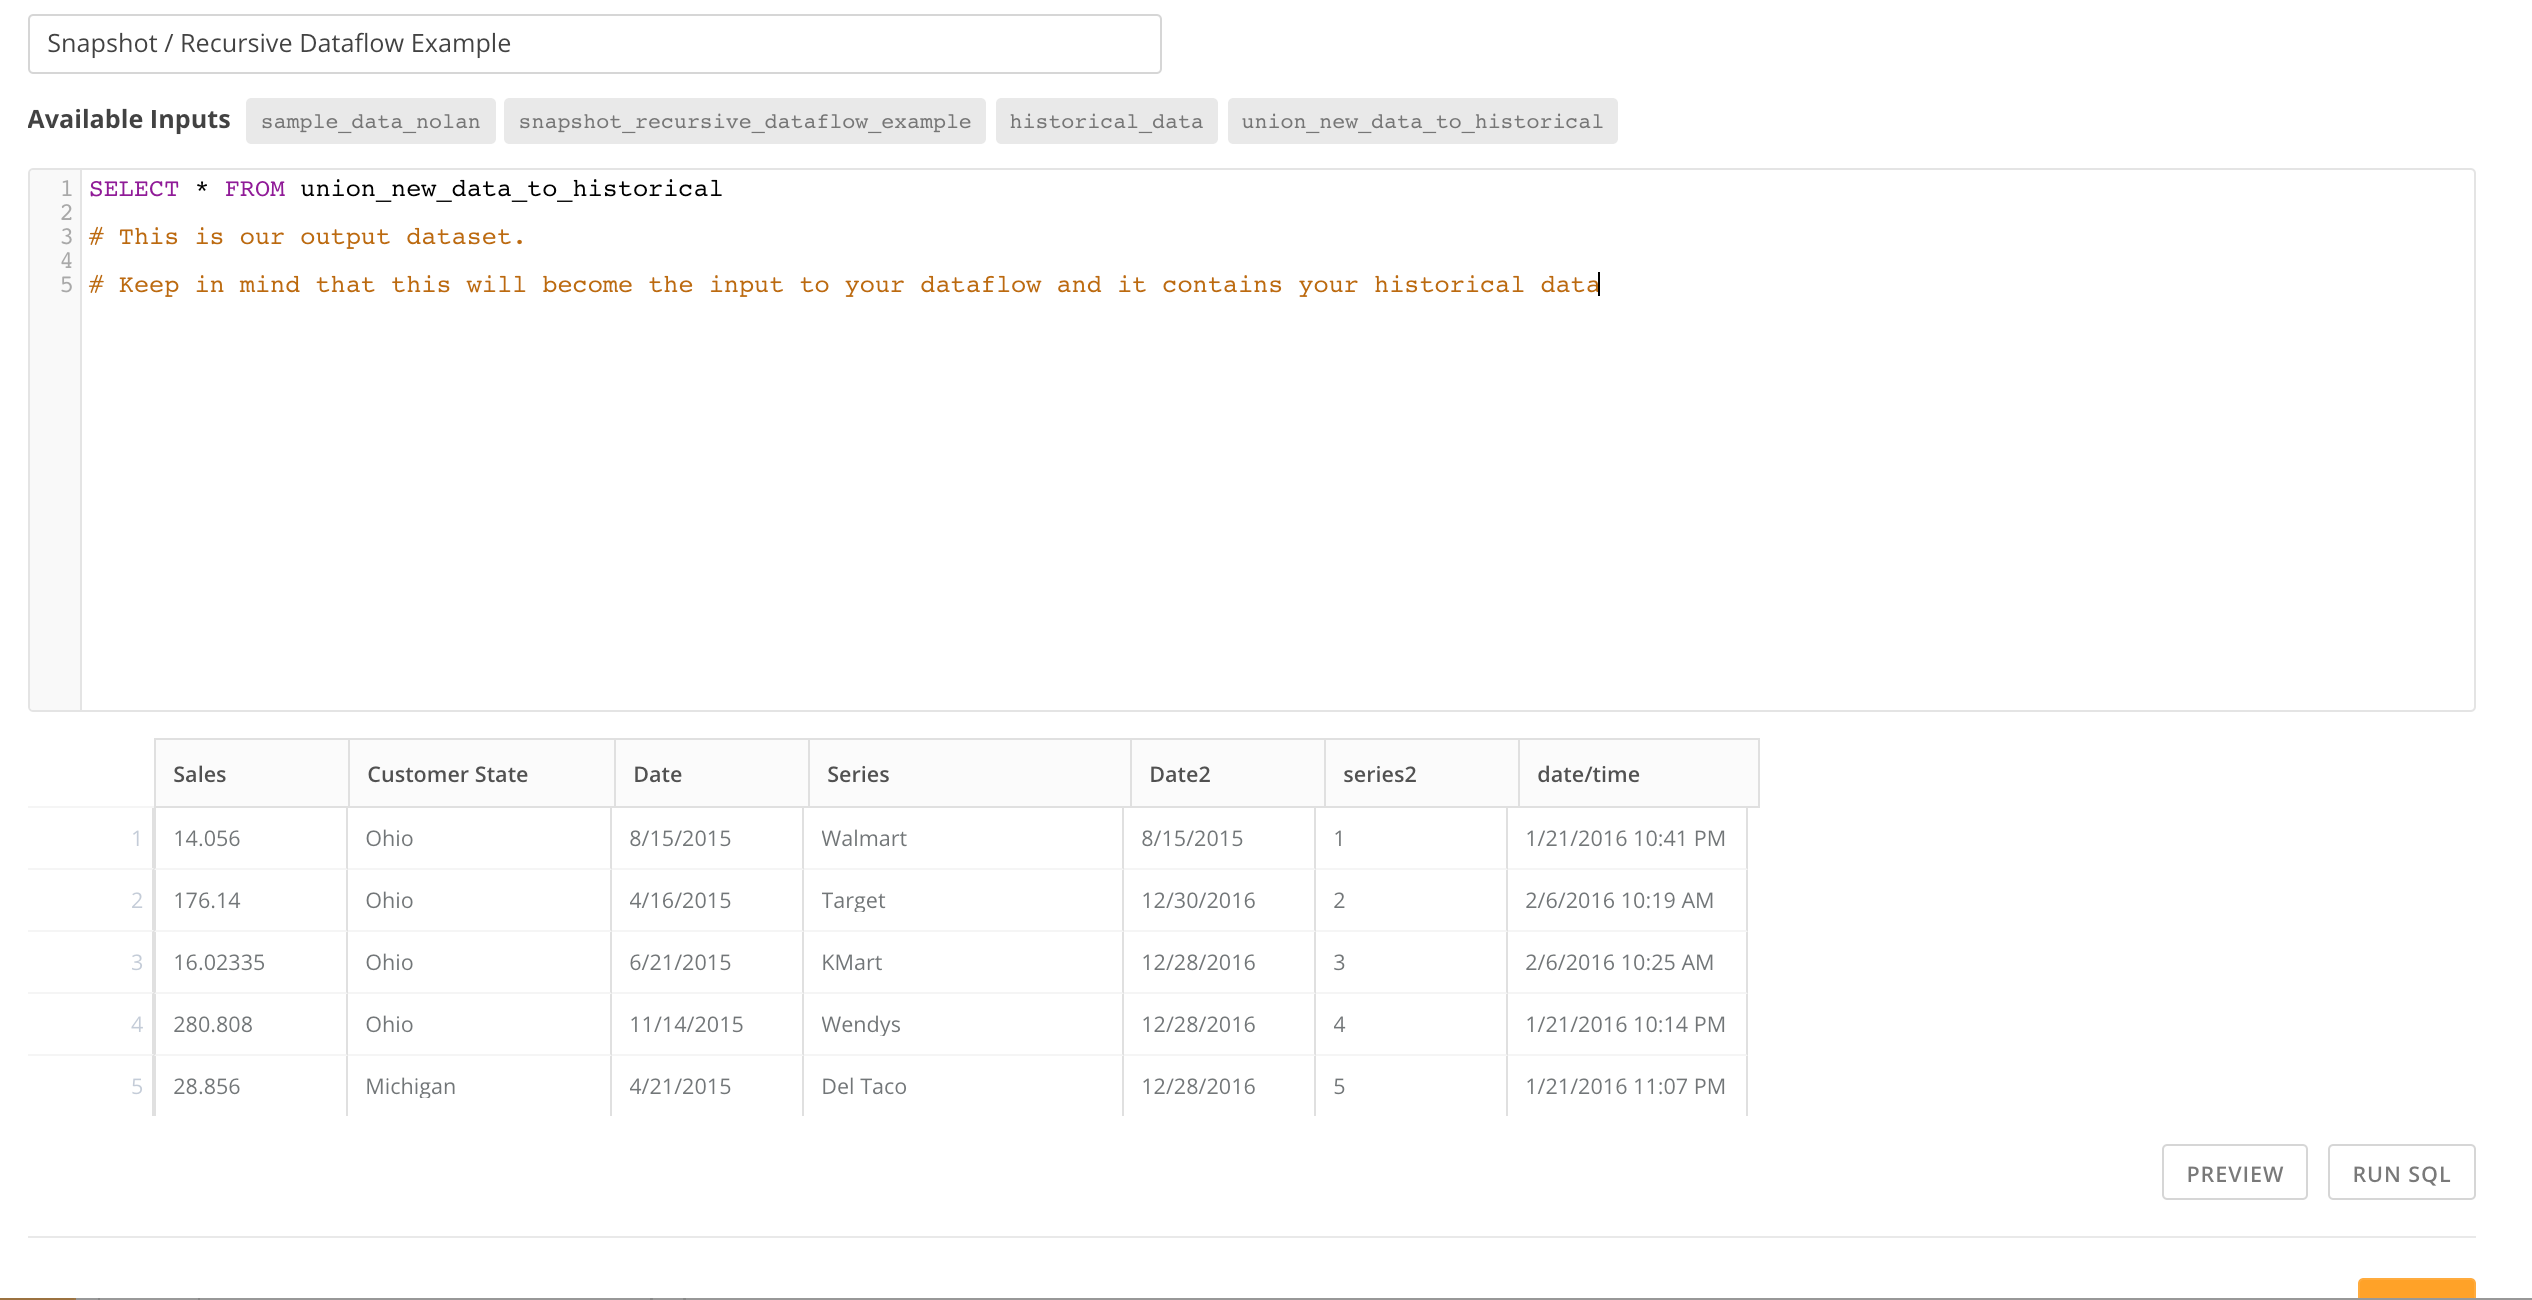The width and height of the screenshot is (2532, 1300).
Task: Click the orange button at bottom right
Action: click(2417, 1292)
